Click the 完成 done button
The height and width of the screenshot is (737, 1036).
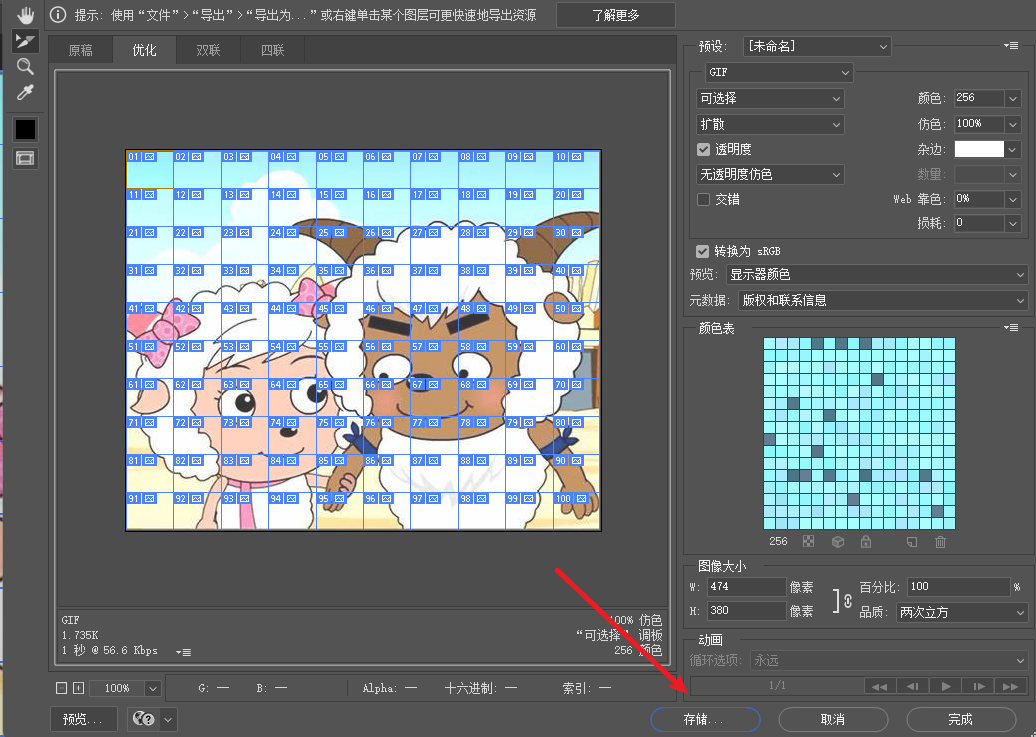[x=961, y=719]
